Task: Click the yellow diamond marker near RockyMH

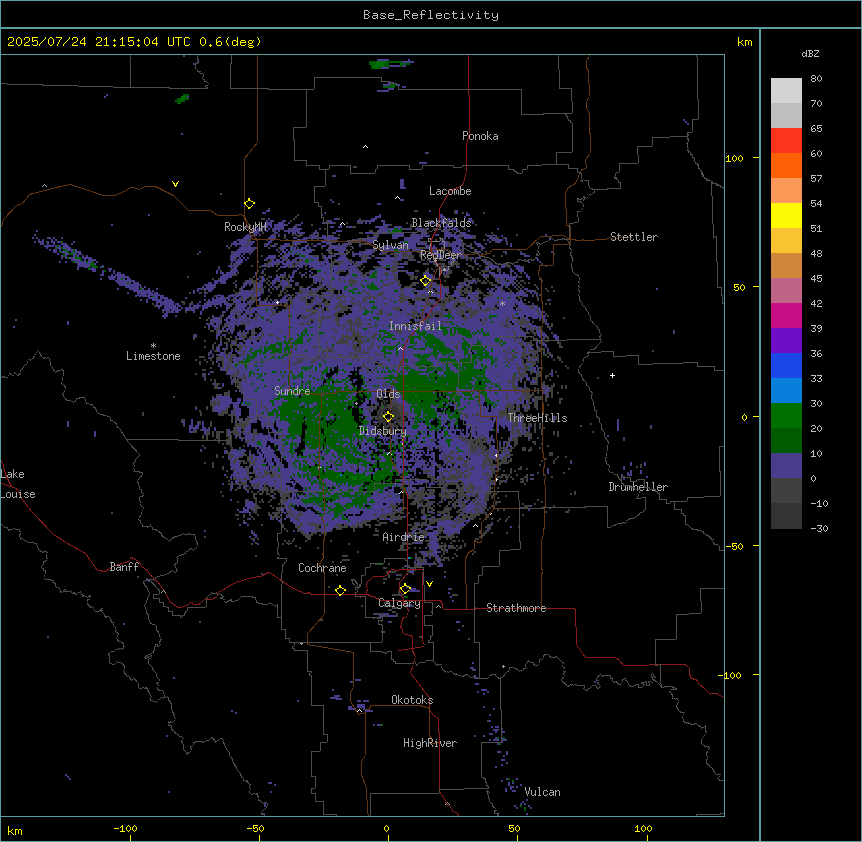Action: [x=250, y=204]
